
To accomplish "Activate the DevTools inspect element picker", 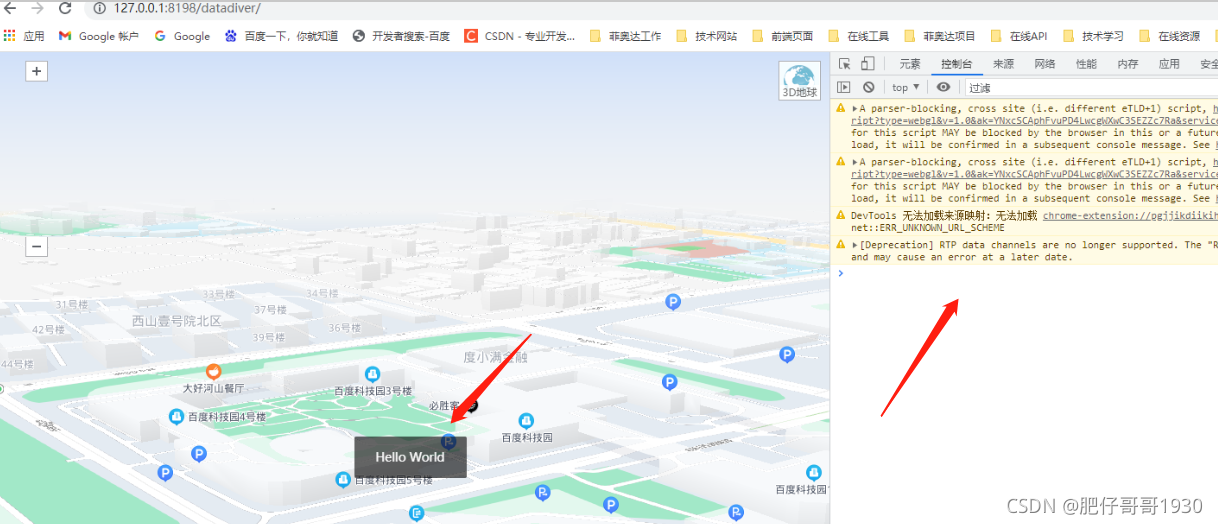I will [845, 64].
